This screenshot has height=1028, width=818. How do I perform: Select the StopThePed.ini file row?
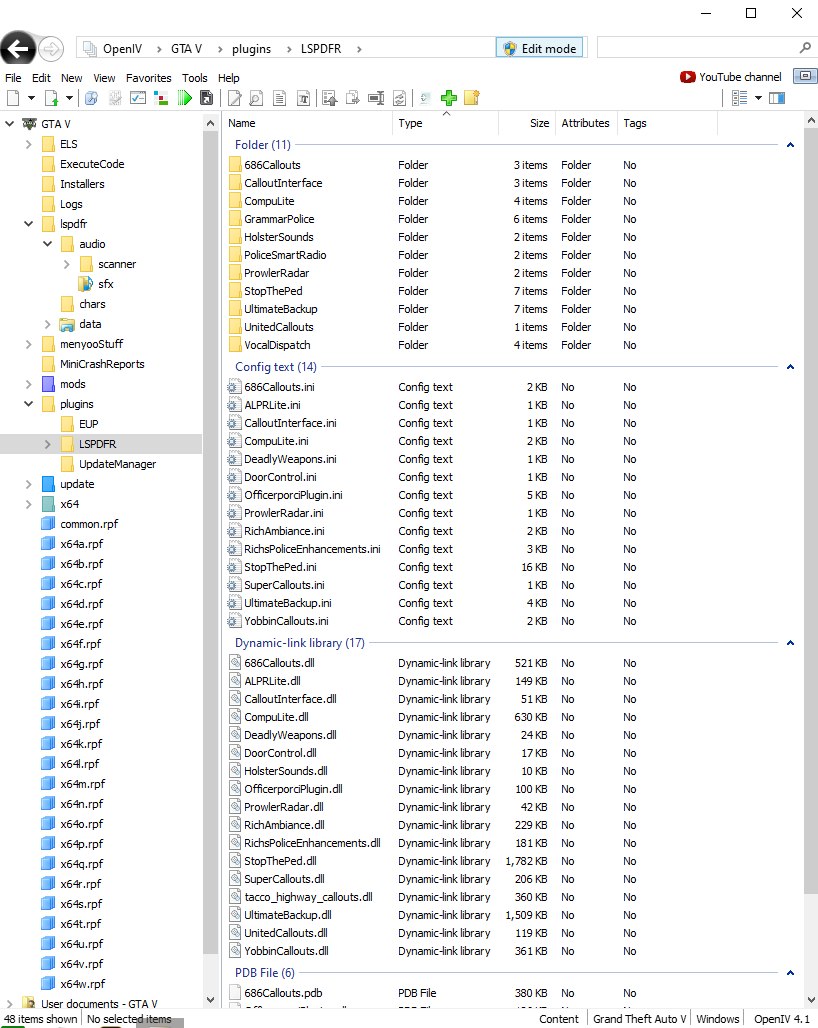511,567
